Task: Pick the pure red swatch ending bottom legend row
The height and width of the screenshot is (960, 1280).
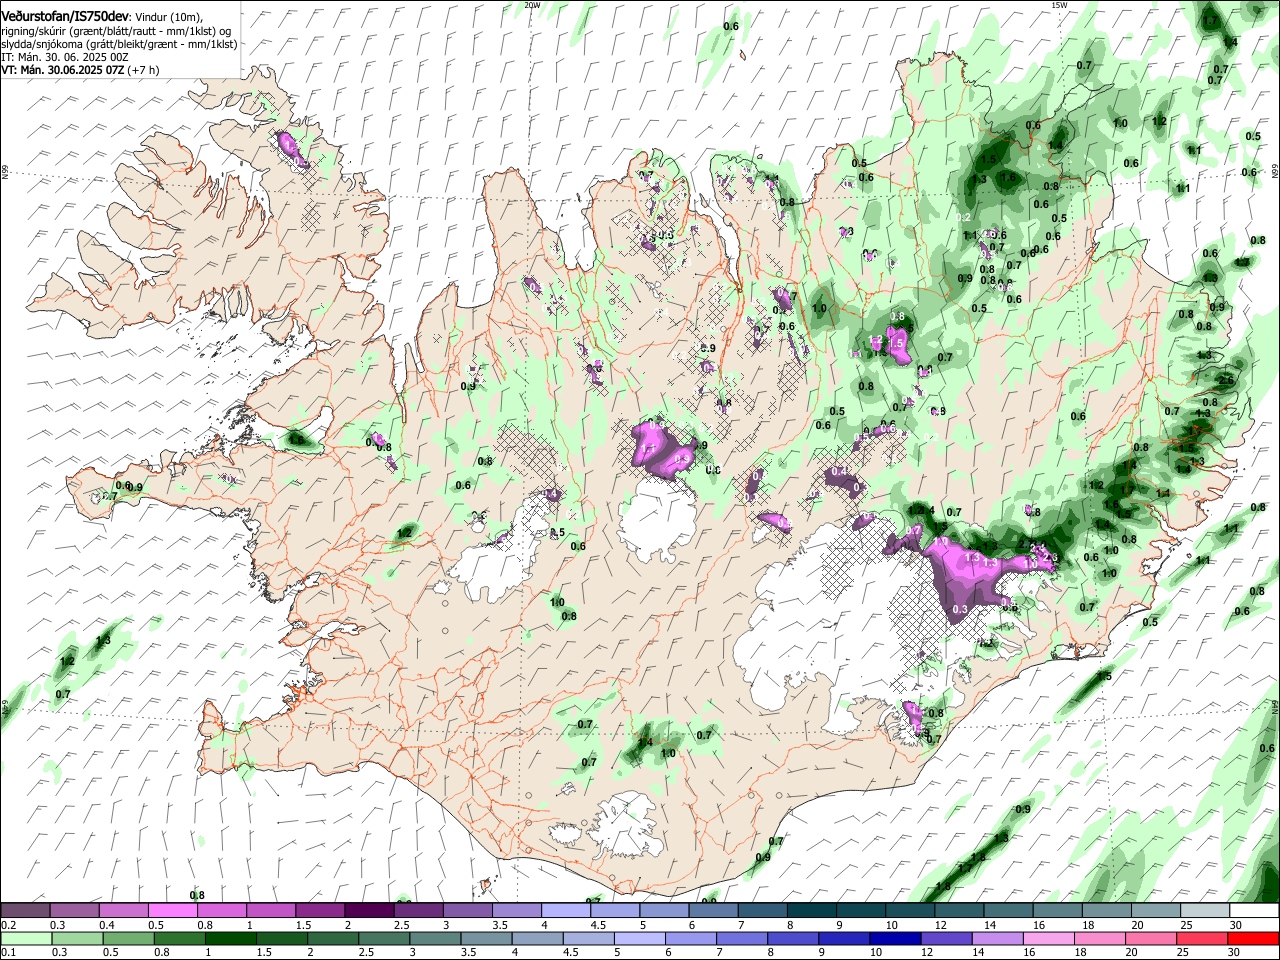Action: (1254, 938)
